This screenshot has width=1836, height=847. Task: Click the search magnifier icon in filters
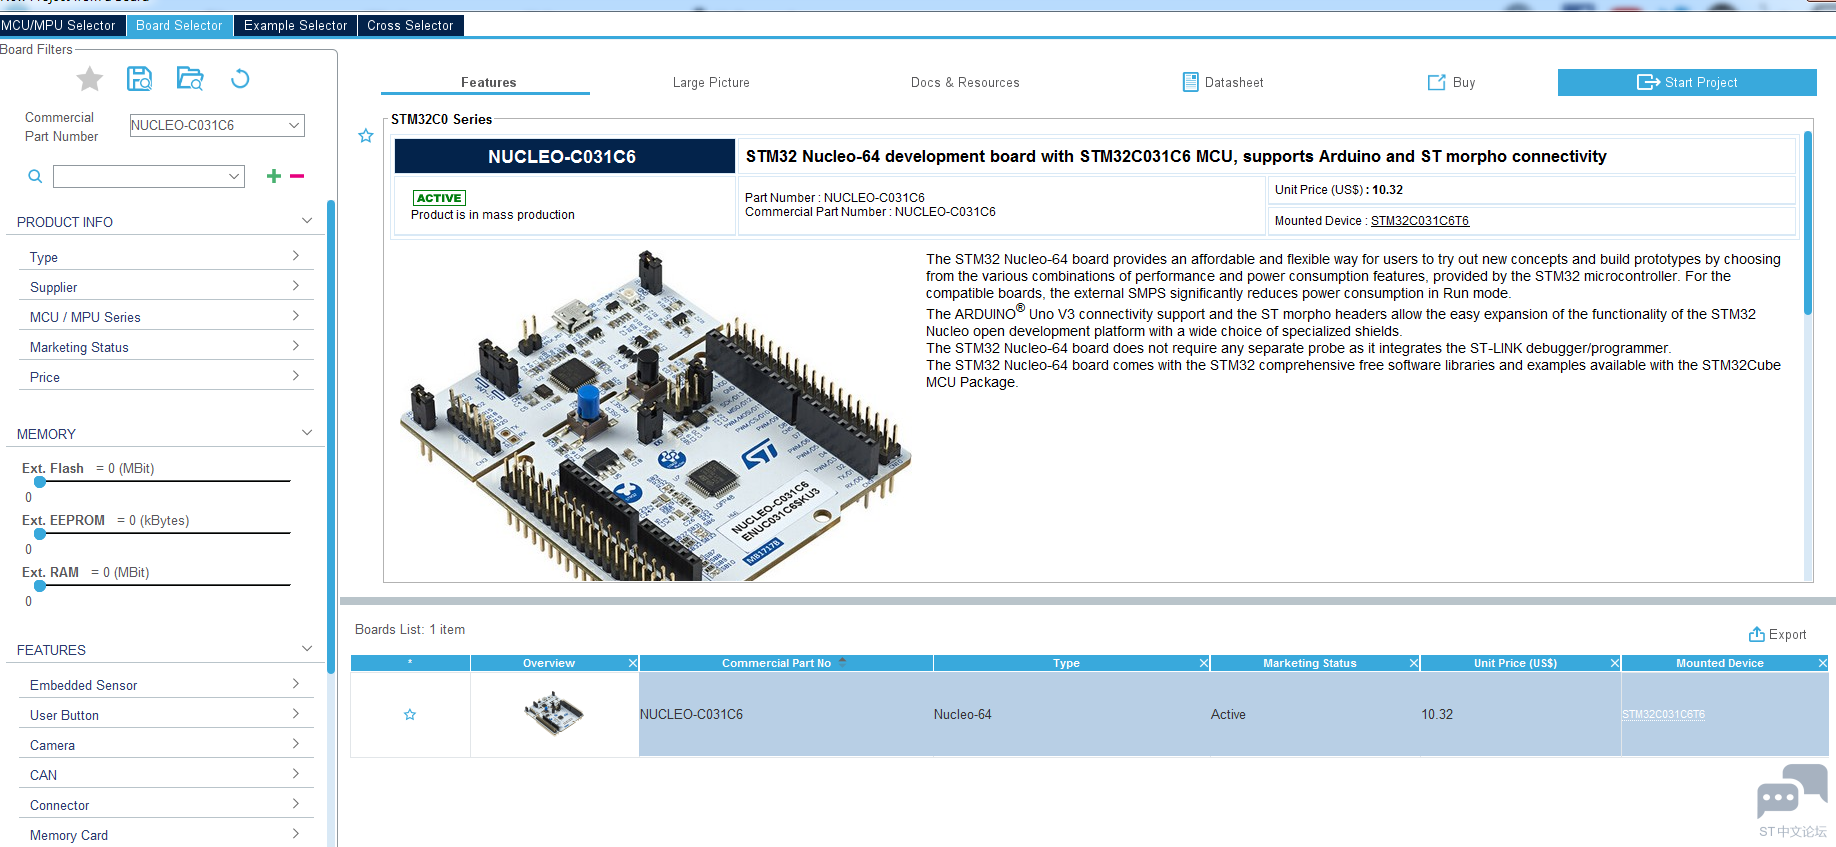(35, 177)
